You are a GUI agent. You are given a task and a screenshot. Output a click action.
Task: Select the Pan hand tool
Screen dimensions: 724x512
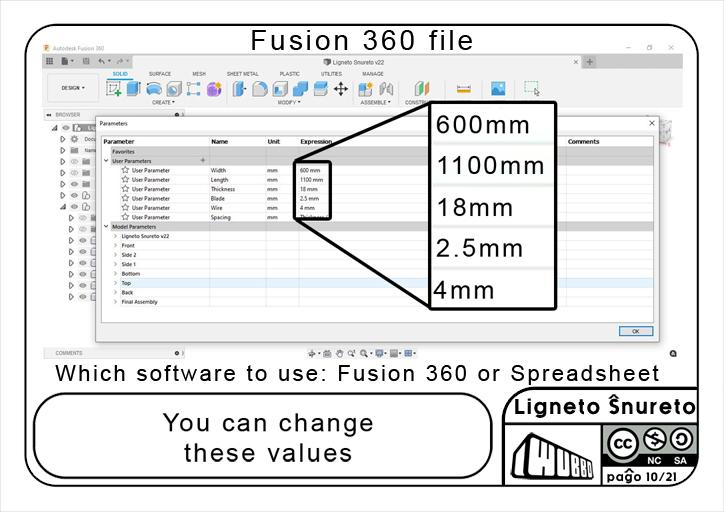pyautogui.click(x=339, y=354)
